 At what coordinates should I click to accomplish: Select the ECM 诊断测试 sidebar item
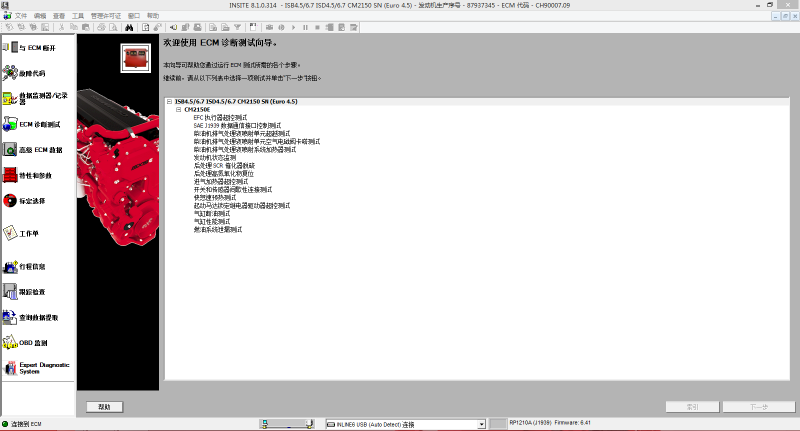[31, 124]
